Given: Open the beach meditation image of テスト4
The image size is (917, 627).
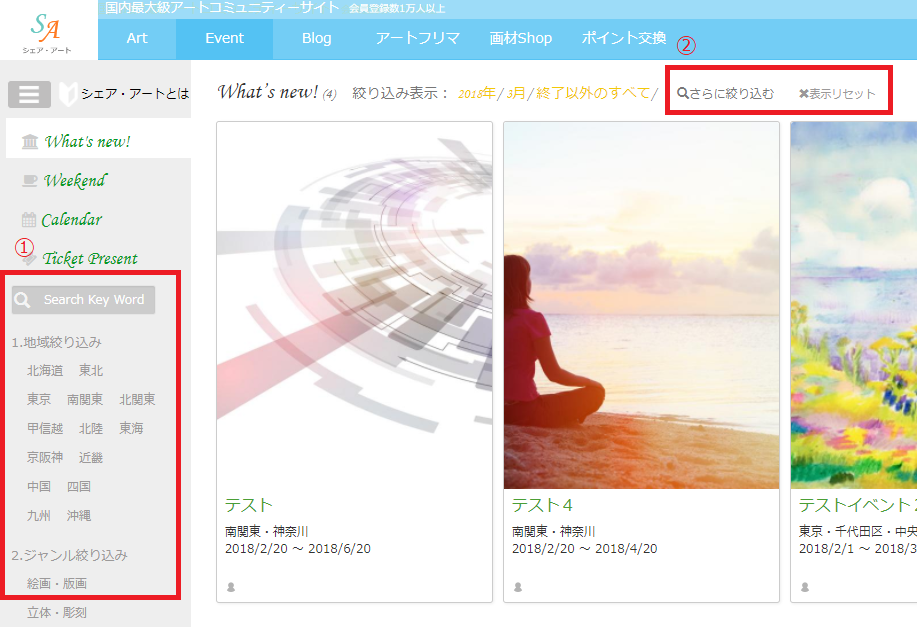Looking at the screenshot, I should (642, 305).
